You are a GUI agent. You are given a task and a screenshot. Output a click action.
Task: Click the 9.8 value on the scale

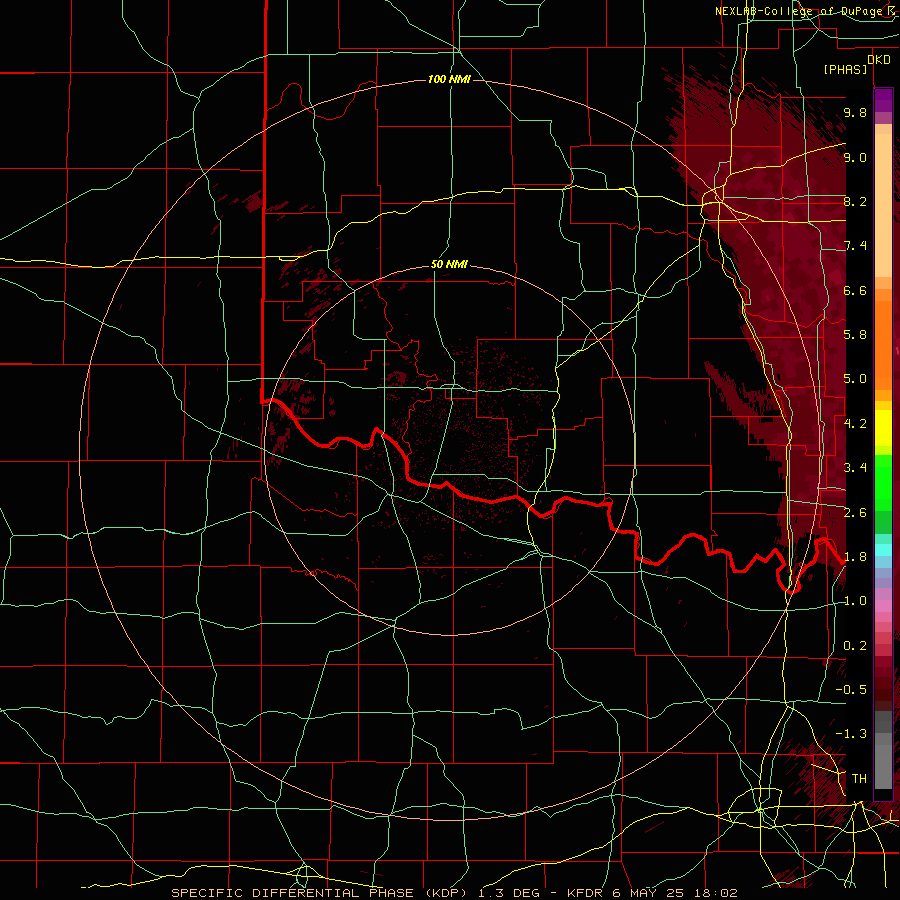coord(855,113)
